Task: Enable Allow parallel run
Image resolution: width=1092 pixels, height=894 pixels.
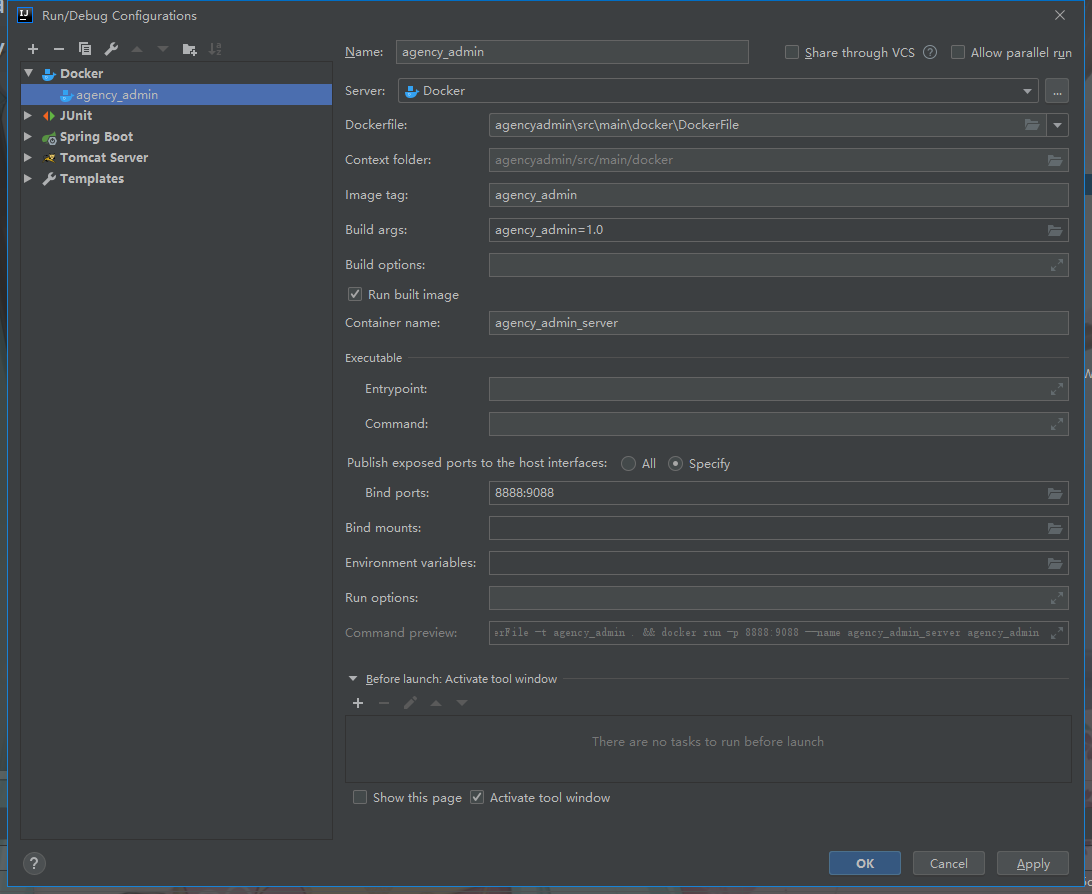Action: tap(958, 52)
